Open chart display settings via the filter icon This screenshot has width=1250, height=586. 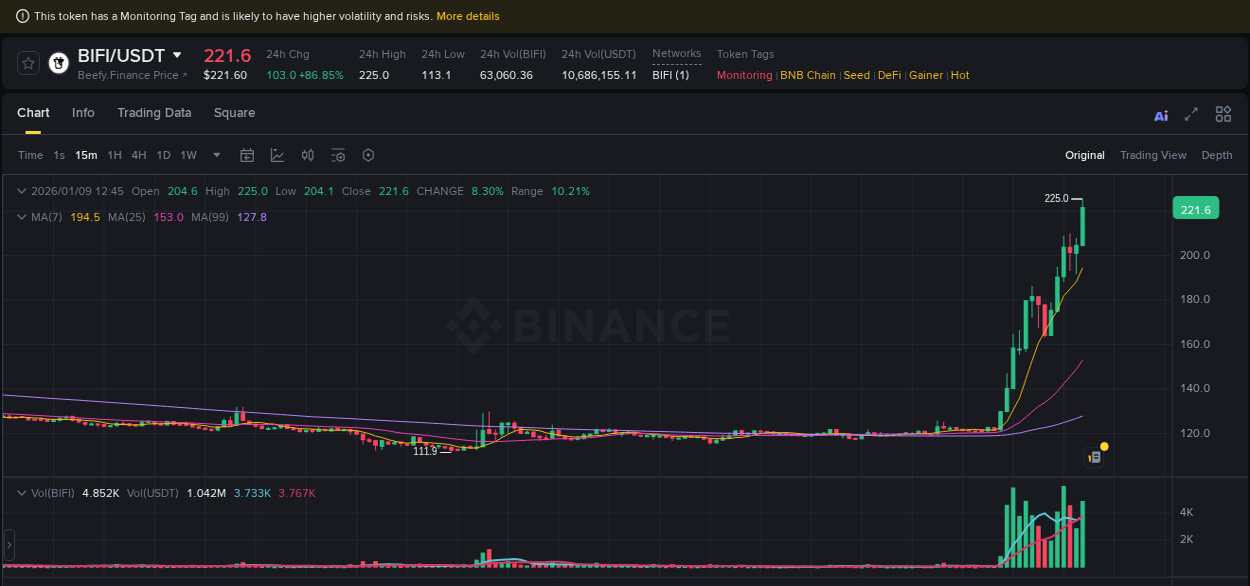[x=338, y=155]
